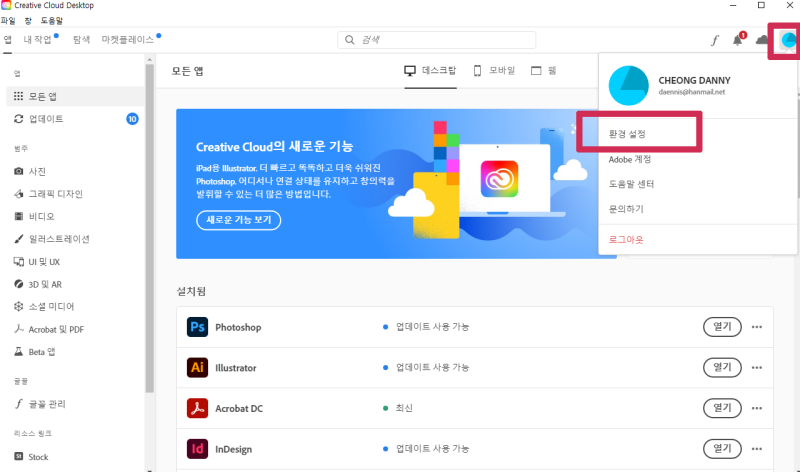This screenshot has width=800, height=472.
Task: Click the CHEONG DANNY account name
Action: tap(694, 81)
